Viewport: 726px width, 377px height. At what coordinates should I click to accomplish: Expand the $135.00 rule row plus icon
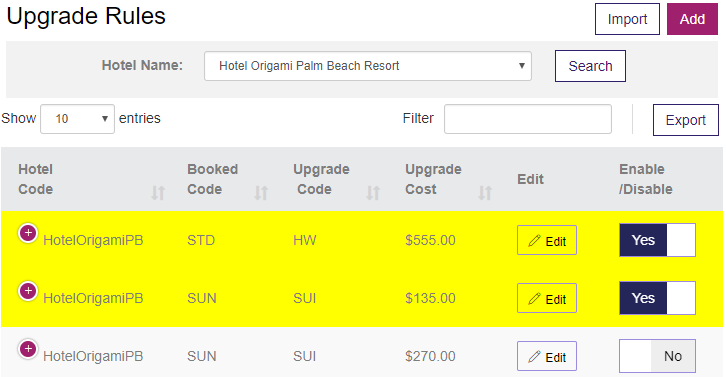click(x=28, y=291)
